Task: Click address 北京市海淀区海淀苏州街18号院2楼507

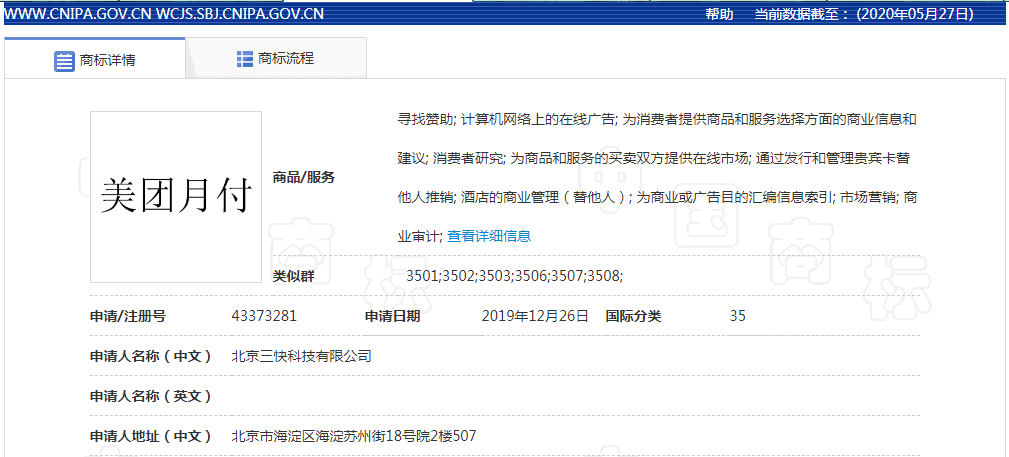Action: [x=354, y=436]
